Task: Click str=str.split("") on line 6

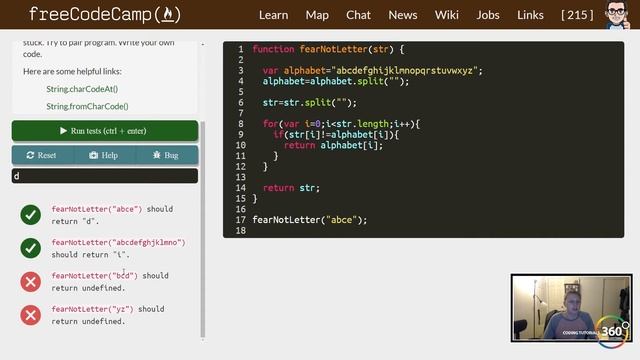Action: tap(310, 102)
